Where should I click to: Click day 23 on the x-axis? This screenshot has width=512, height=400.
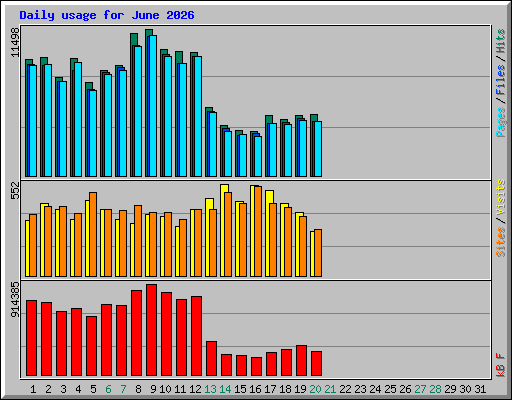click(x=360, y=389)
